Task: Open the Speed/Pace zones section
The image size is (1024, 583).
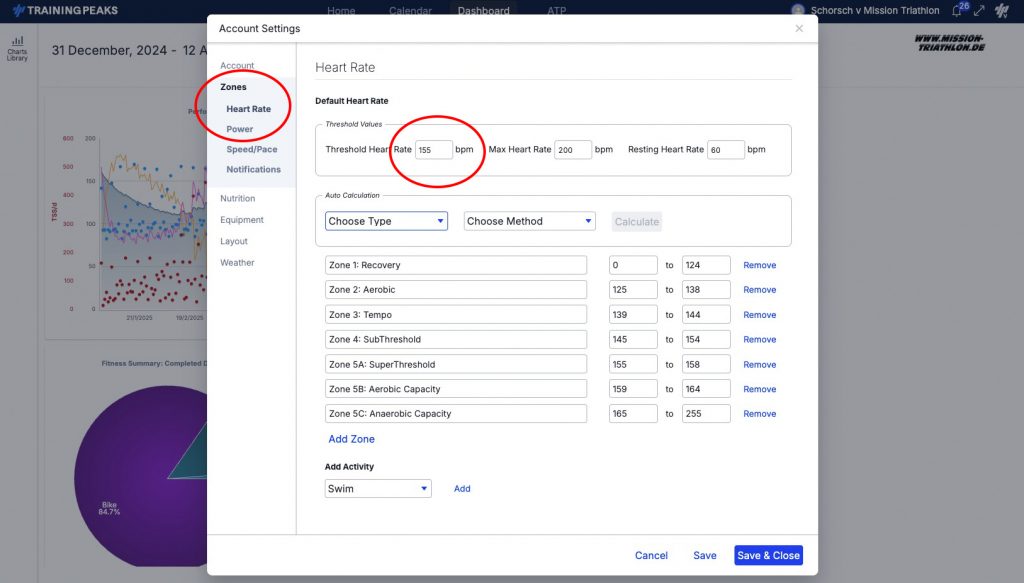Action: [x=252, y=150]
